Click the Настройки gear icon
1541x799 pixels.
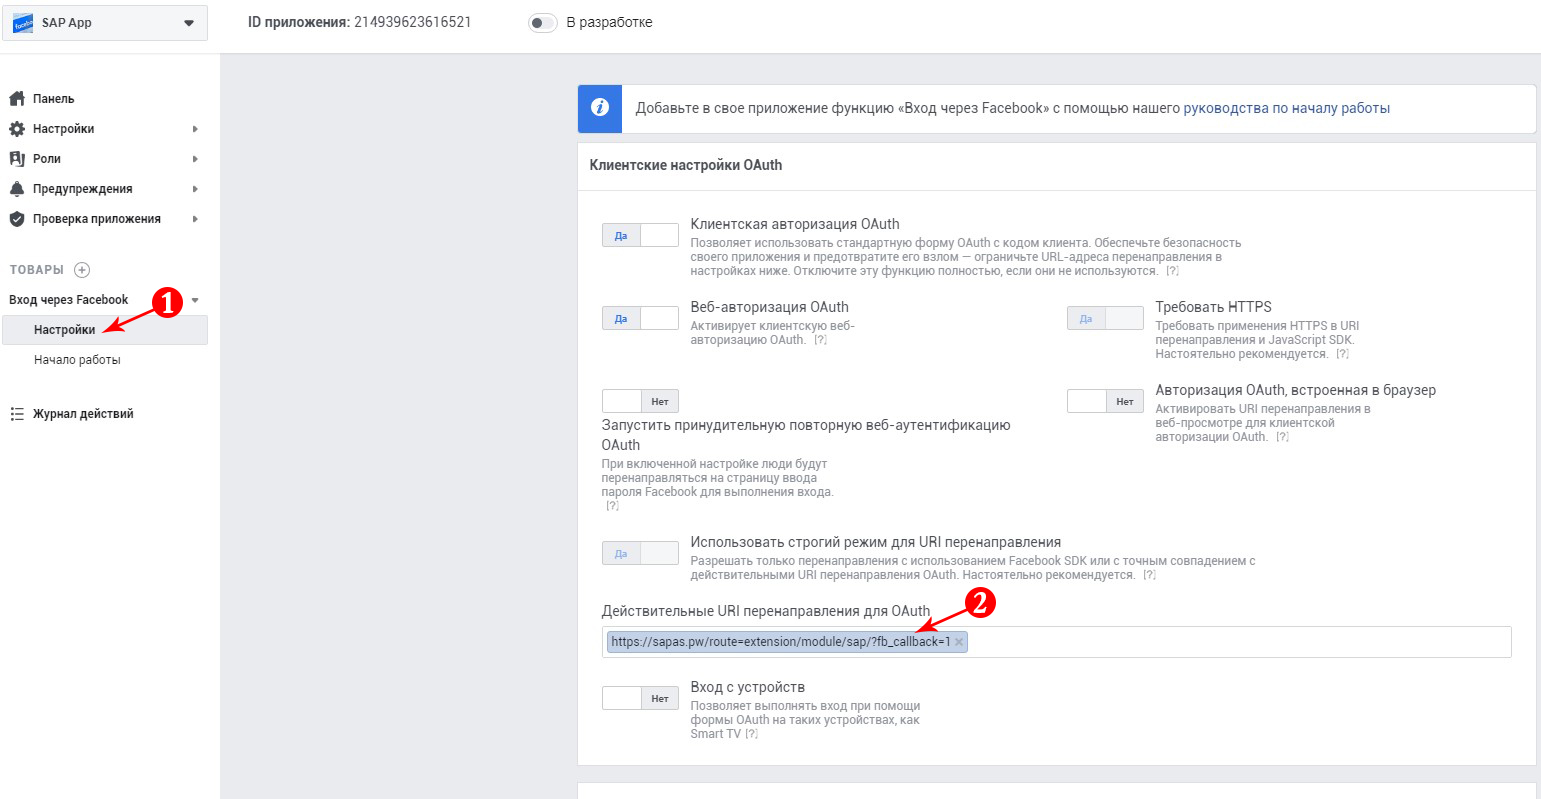17,128
